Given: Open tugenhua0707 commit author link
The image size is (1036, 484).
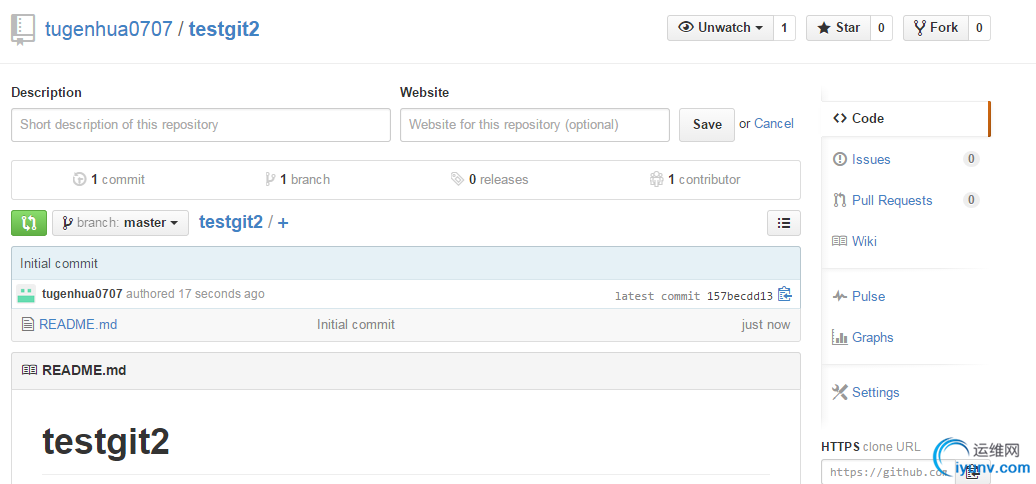Looking at the screenshot, I should 82,294.
